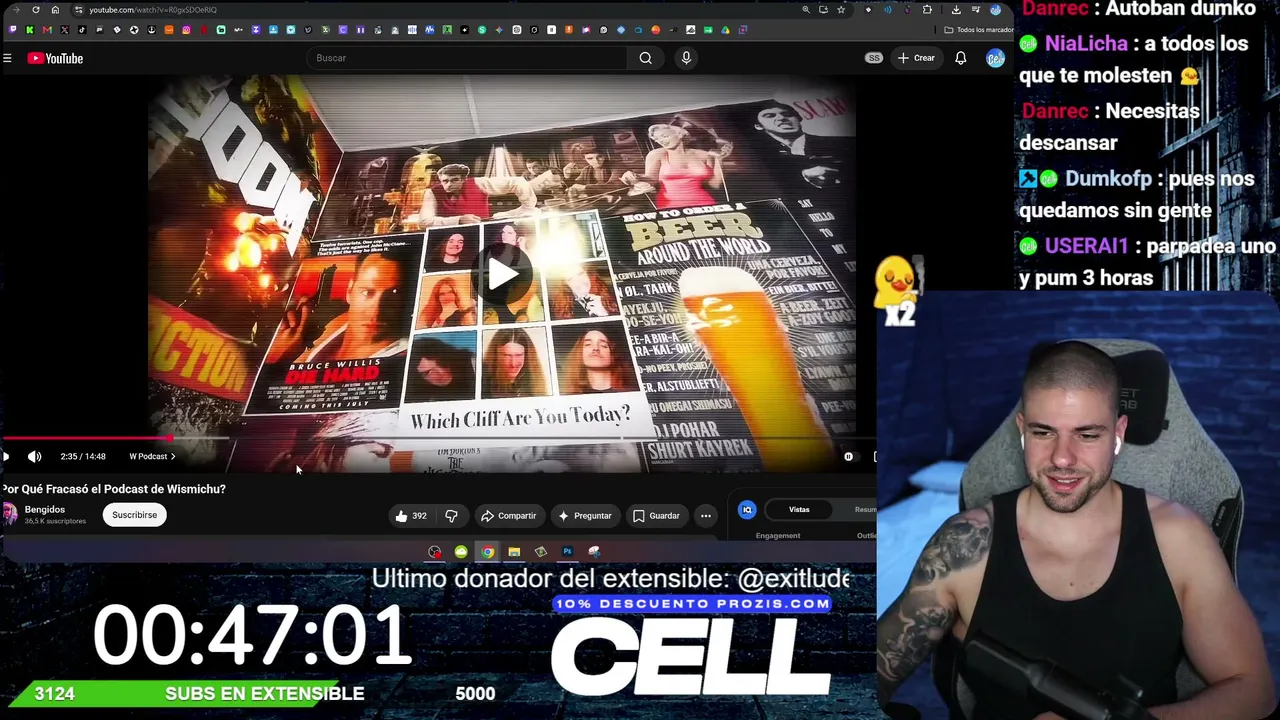Viewport: 1280px width, 720px height.
Task: Open File Explorer from the taskbar
Action: pos(514,552)
